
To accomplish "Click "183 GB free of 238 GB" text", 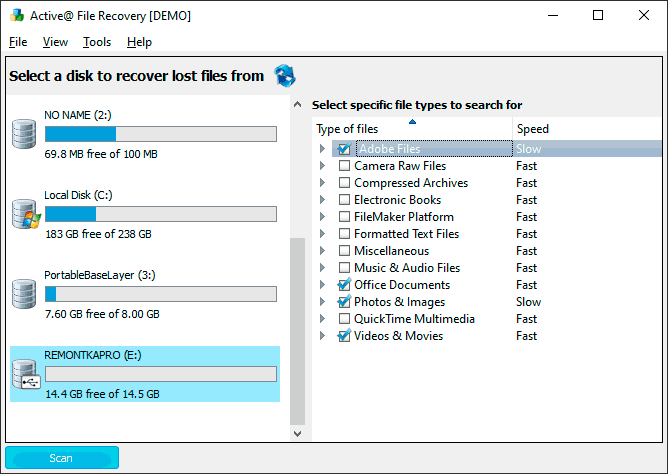I will (x=98, y=234).
